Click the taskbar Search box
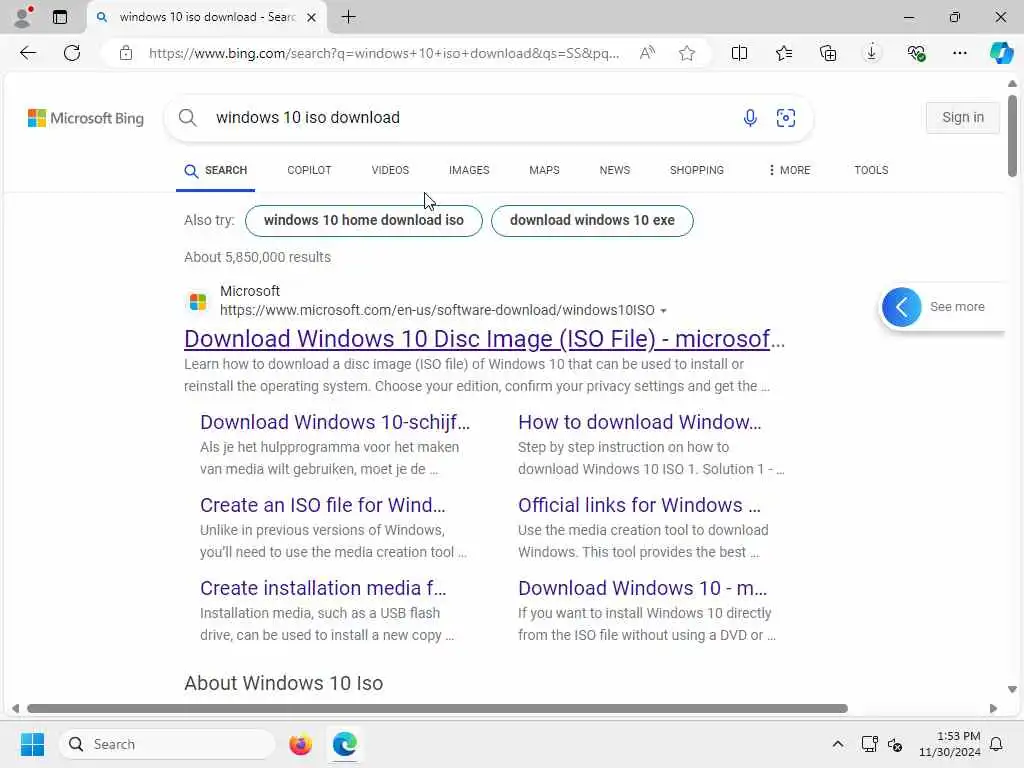The image size is (1024, 768). pos(167,744)
